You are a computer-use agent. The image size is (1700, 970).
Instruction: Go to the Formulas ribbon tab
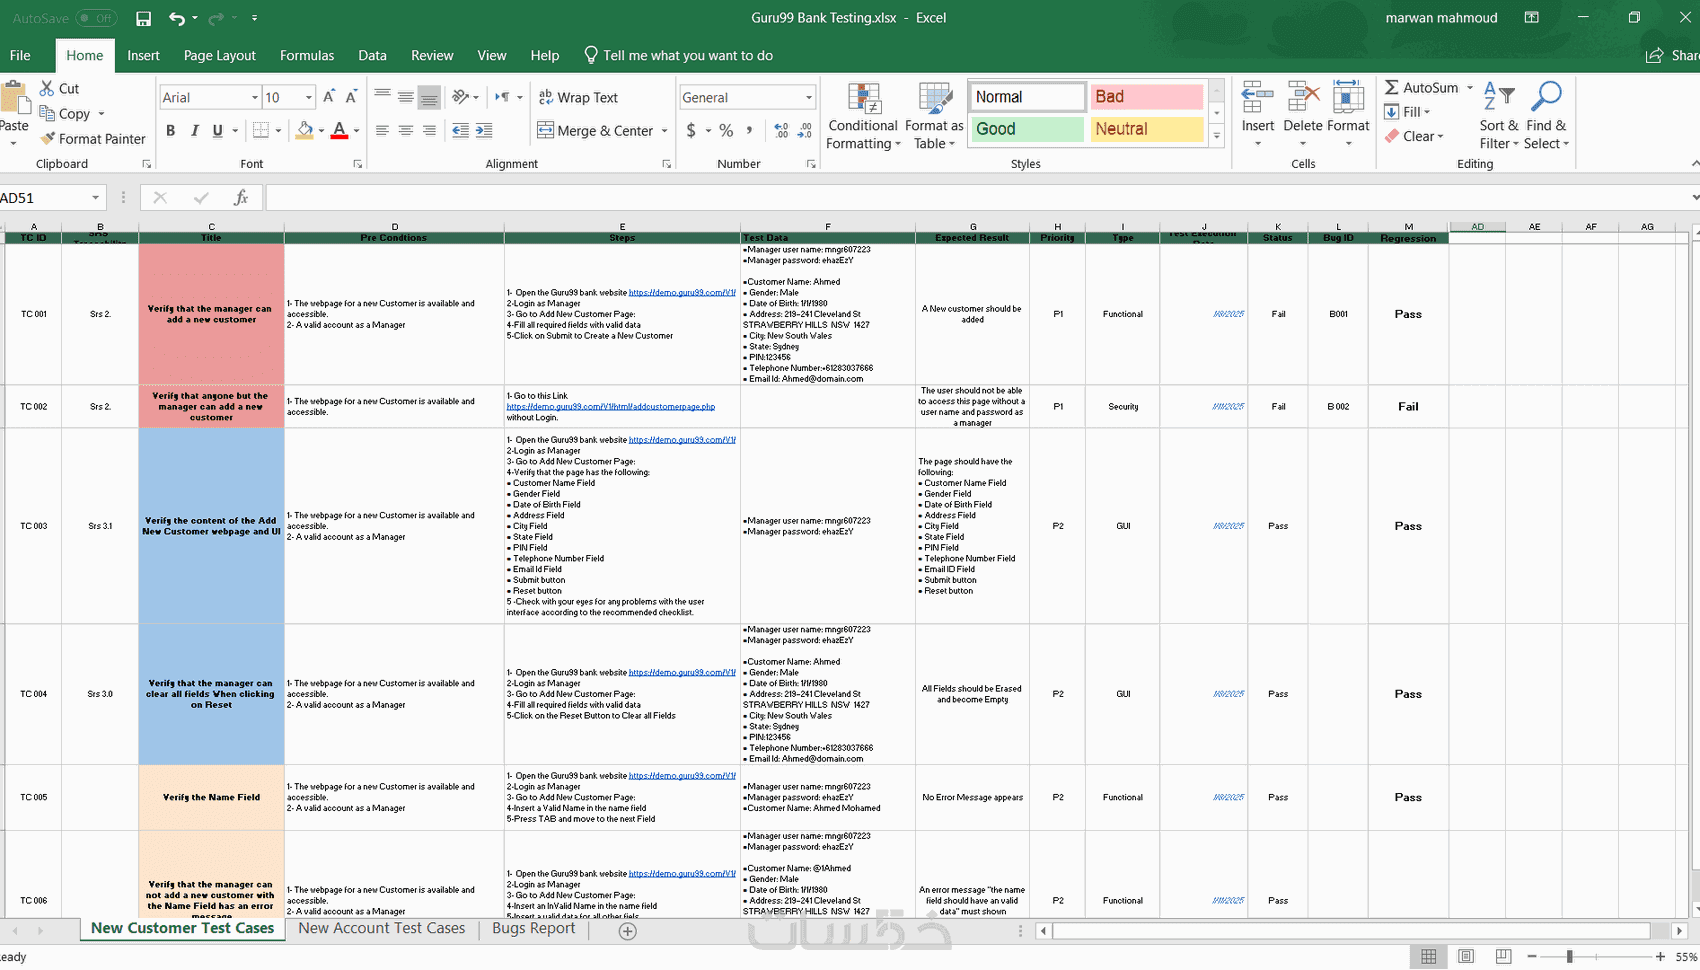[307, 56]
